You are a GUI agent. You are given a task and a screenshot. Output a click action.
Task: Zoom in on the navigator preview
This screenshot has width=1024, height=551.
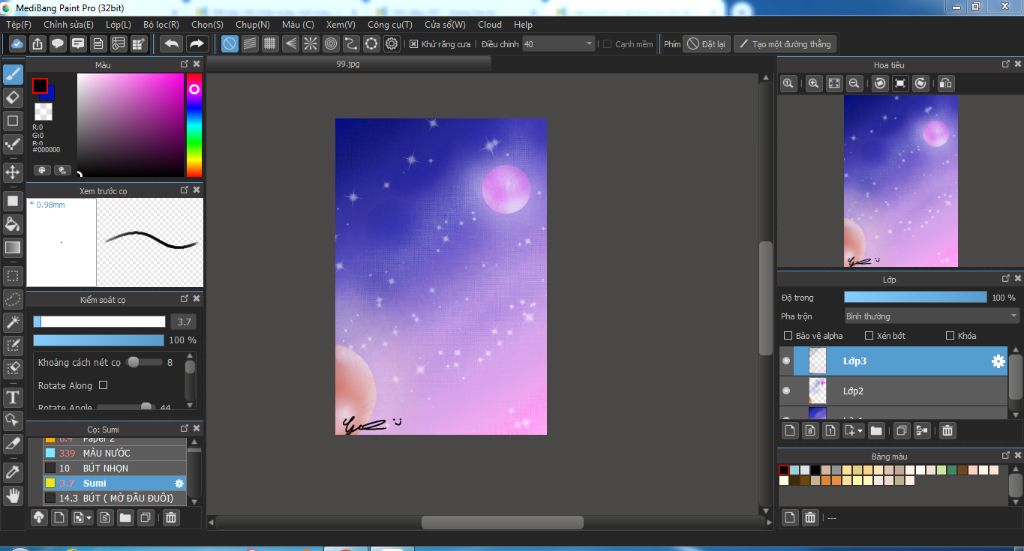813,84
